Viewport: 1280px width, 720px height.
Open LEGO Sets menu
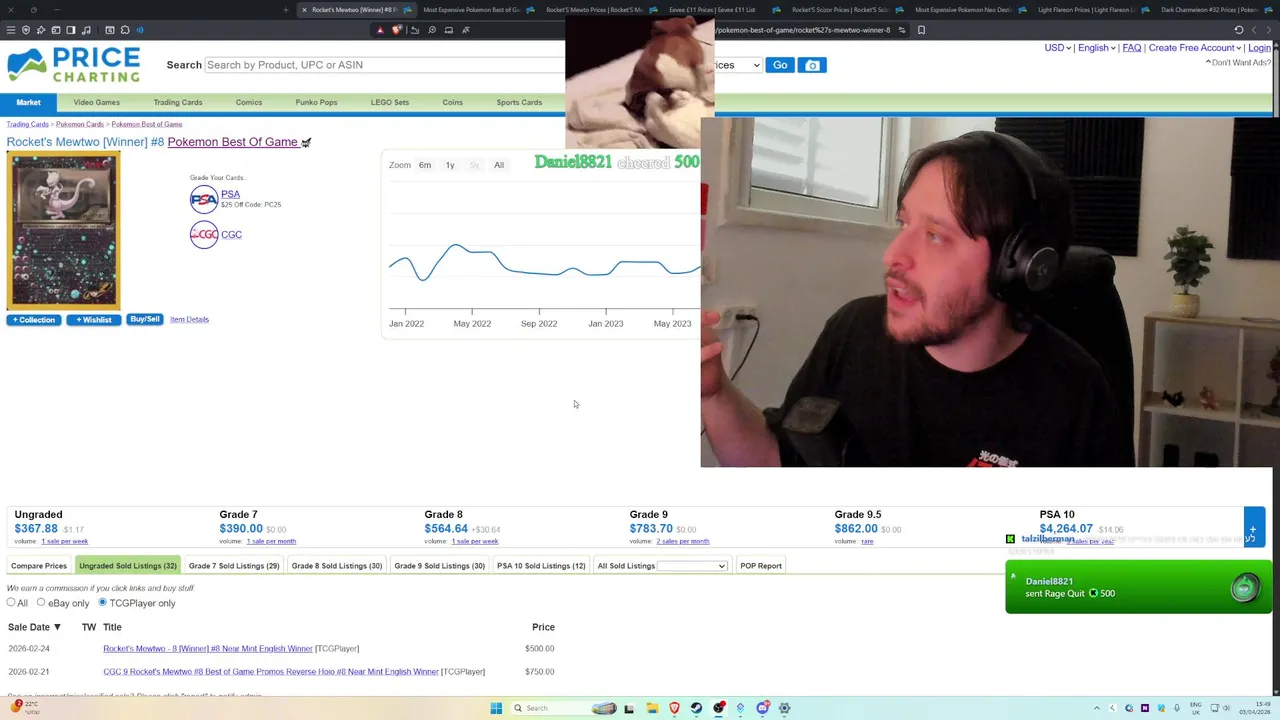(x=390, y=102)
